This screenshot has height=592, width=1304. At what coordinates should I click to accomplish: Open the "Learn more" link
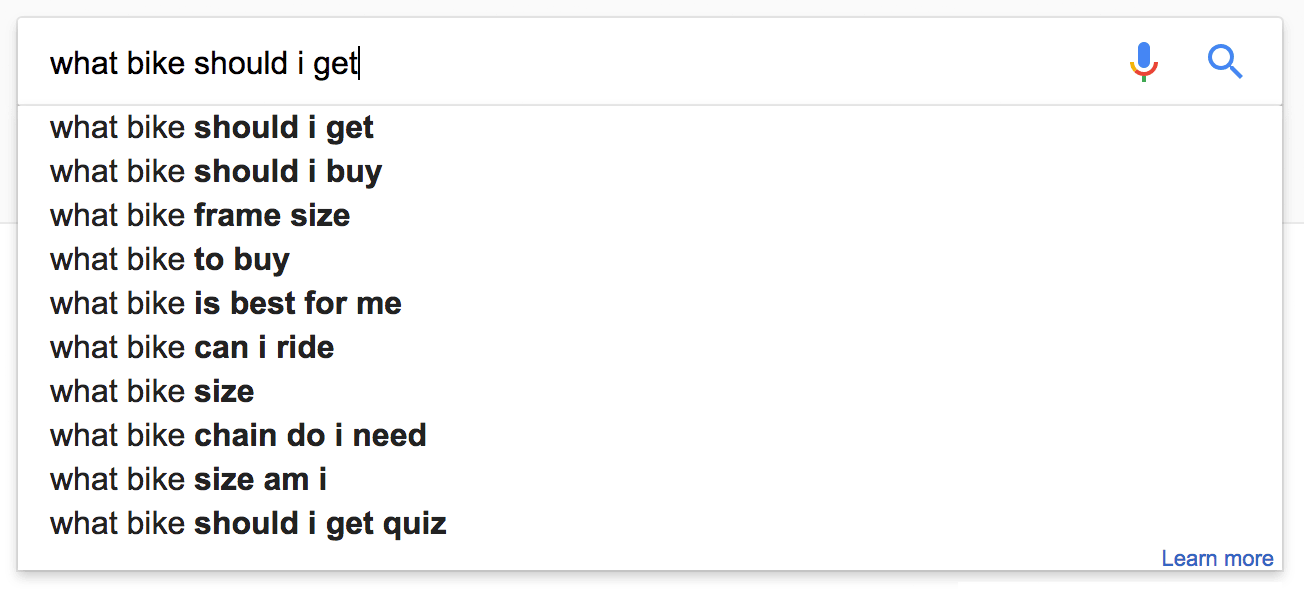[x=1217, y=559]
